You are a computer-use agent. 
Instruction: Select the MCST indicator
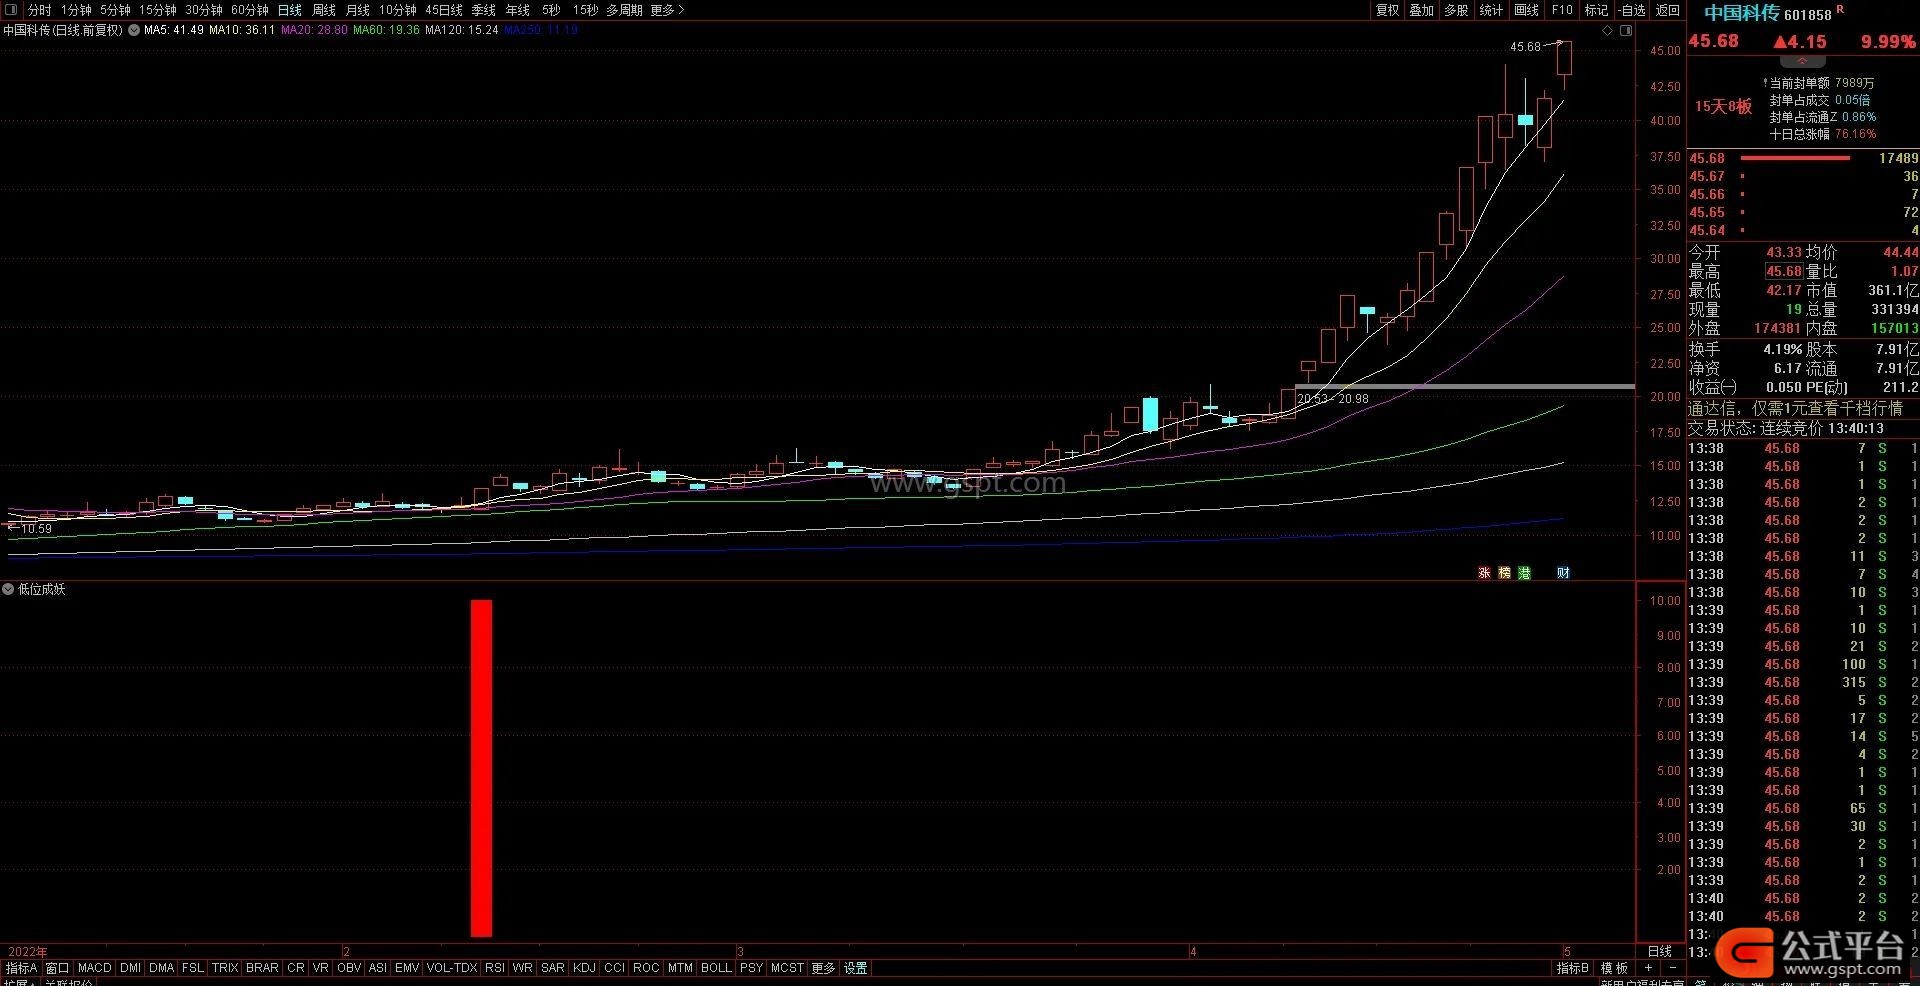787,968
